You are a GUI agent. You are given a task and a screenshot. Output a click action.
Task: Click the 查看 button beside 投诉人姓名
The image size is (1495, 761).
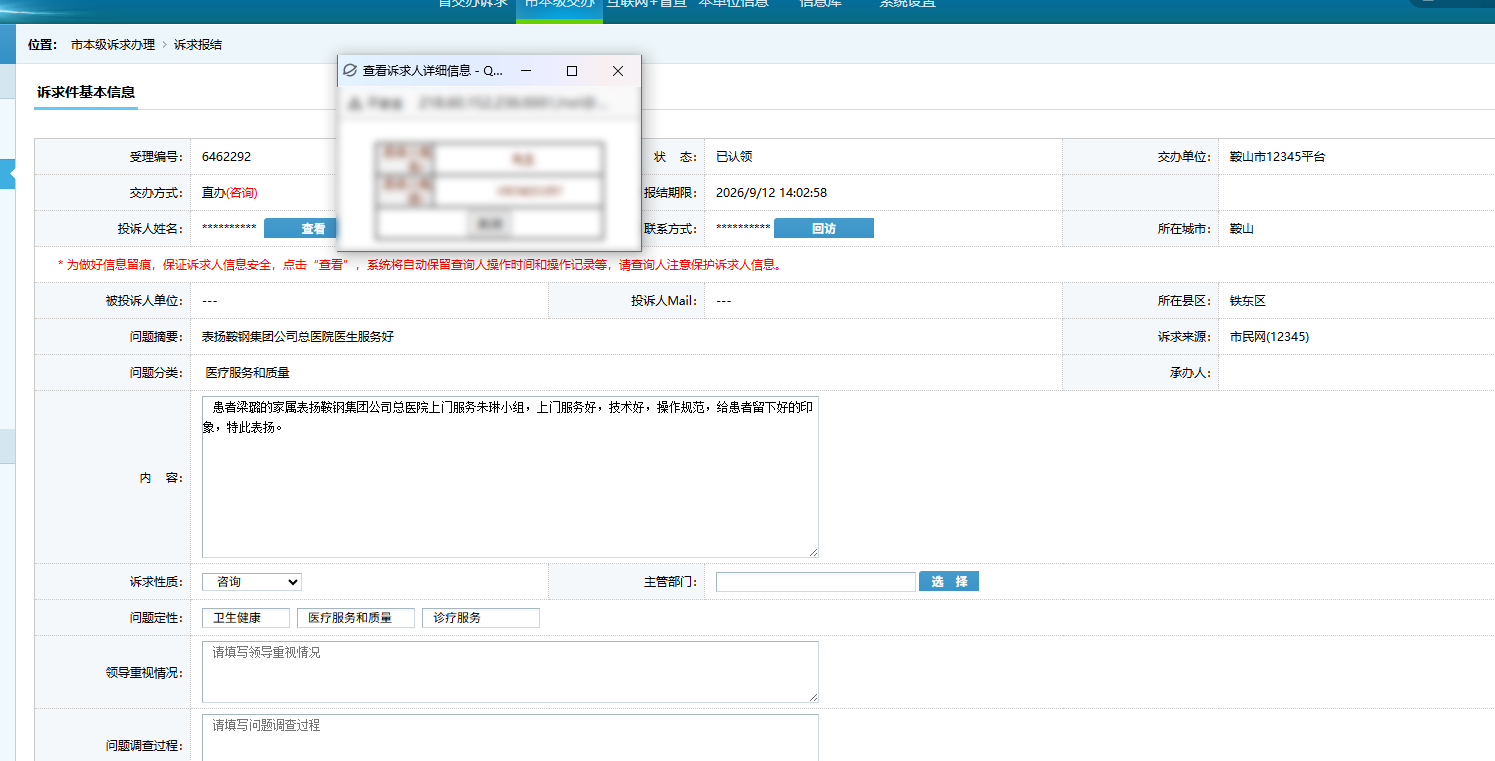coord(314,229)
